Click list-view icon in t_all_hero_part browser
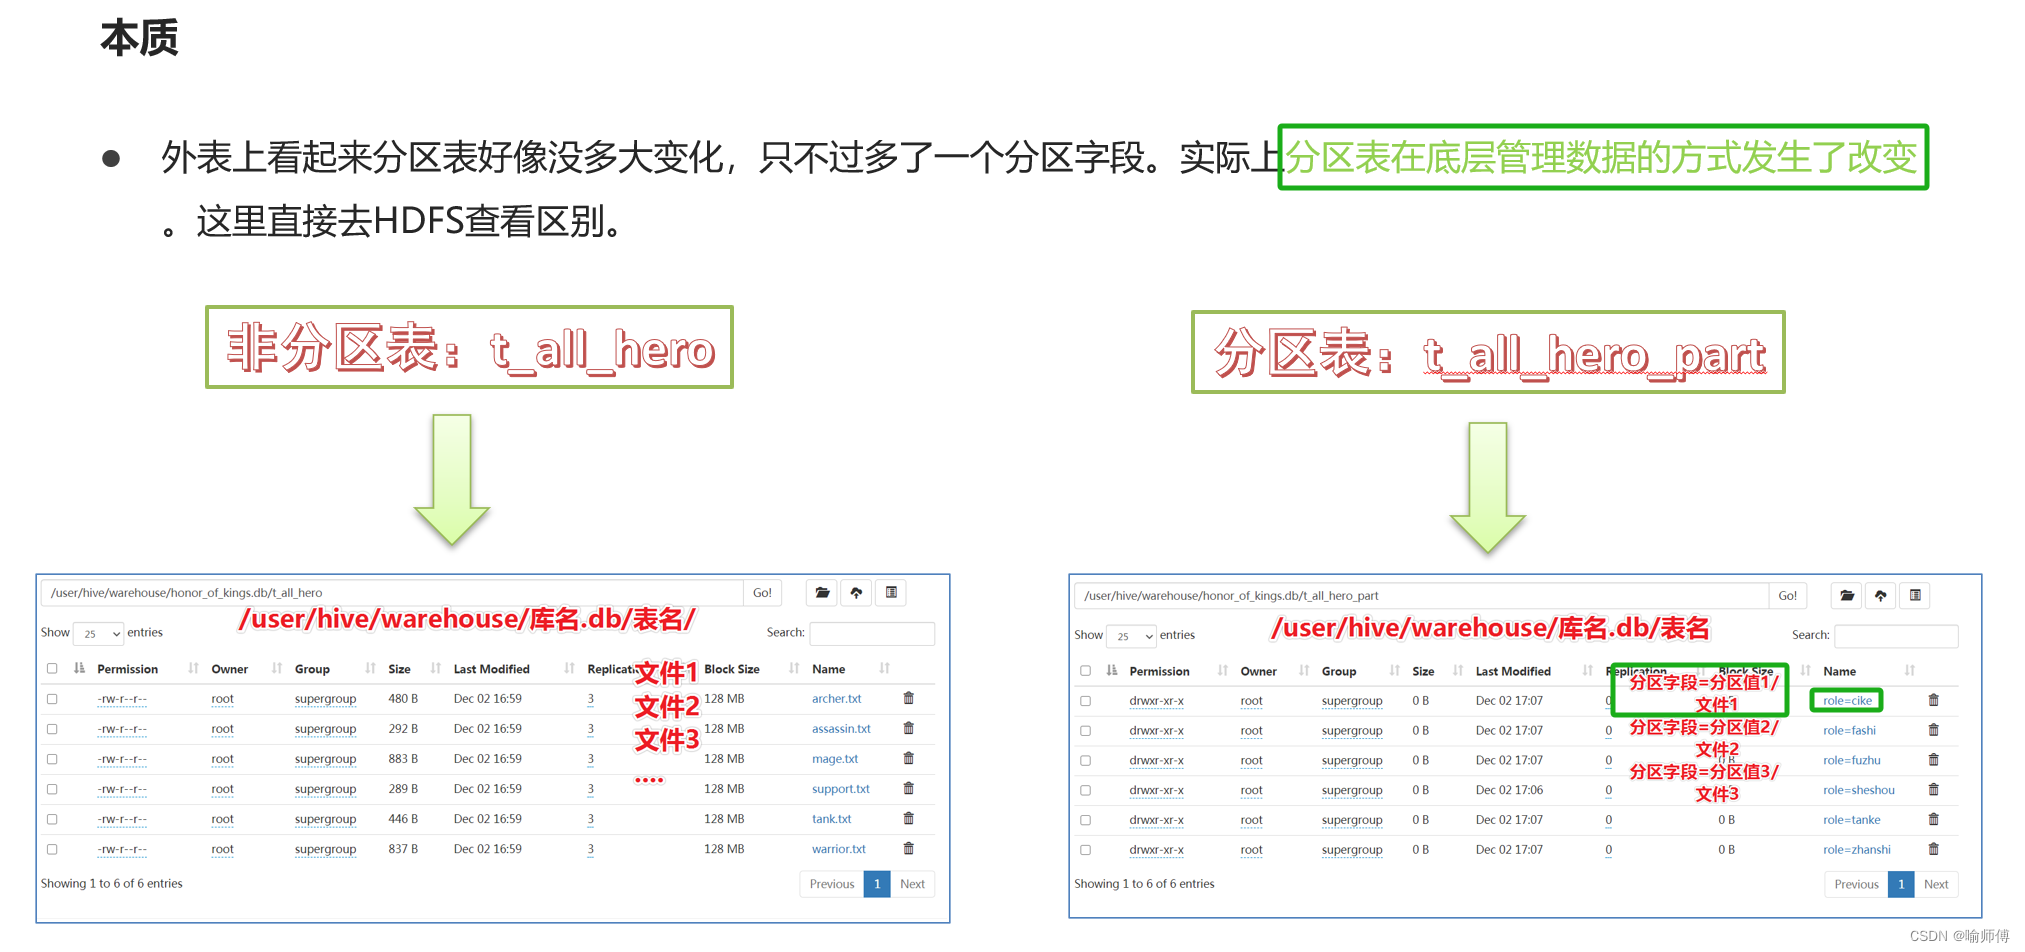Image resolution: width=2025 pixels, height=952 pixels. tap(1915, 596)
